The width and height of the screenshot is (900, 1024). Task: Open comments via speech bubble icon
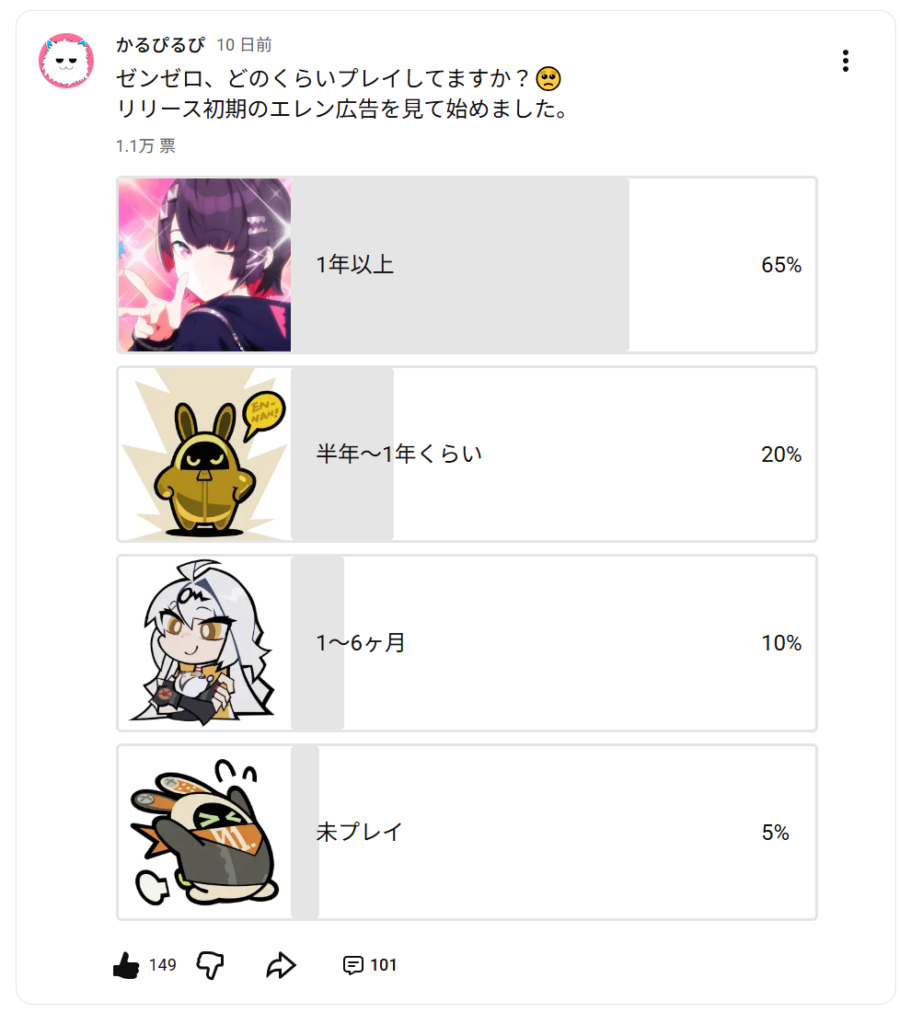pyautogui.click(x=353, y=965)
